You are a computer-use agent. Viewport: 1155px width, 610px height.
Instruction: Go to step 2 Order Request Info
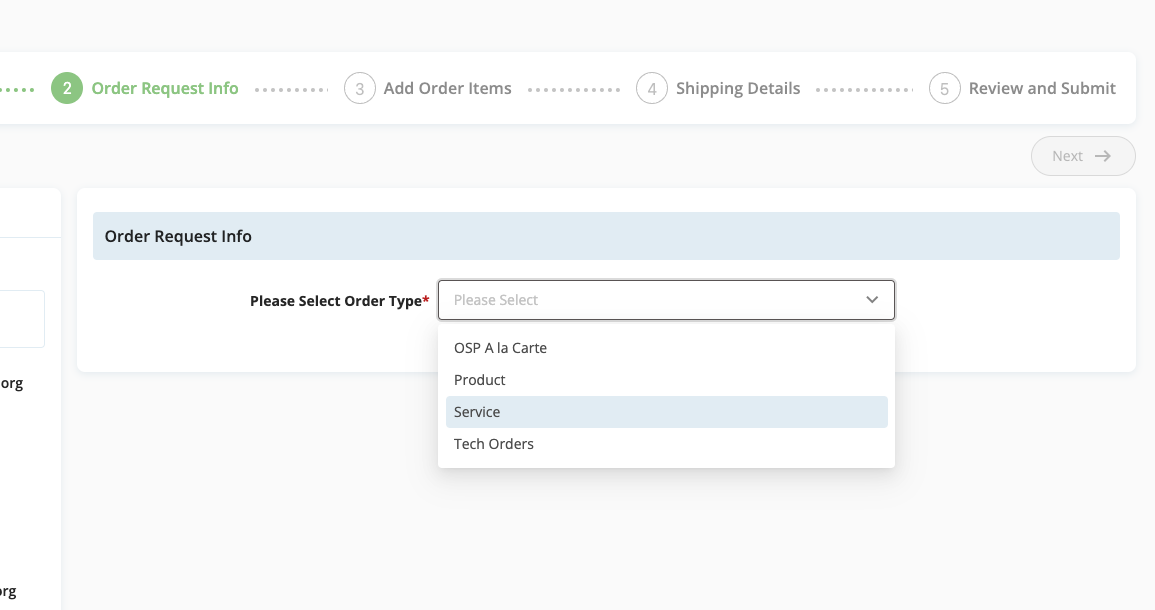click(x=145, y=88)
